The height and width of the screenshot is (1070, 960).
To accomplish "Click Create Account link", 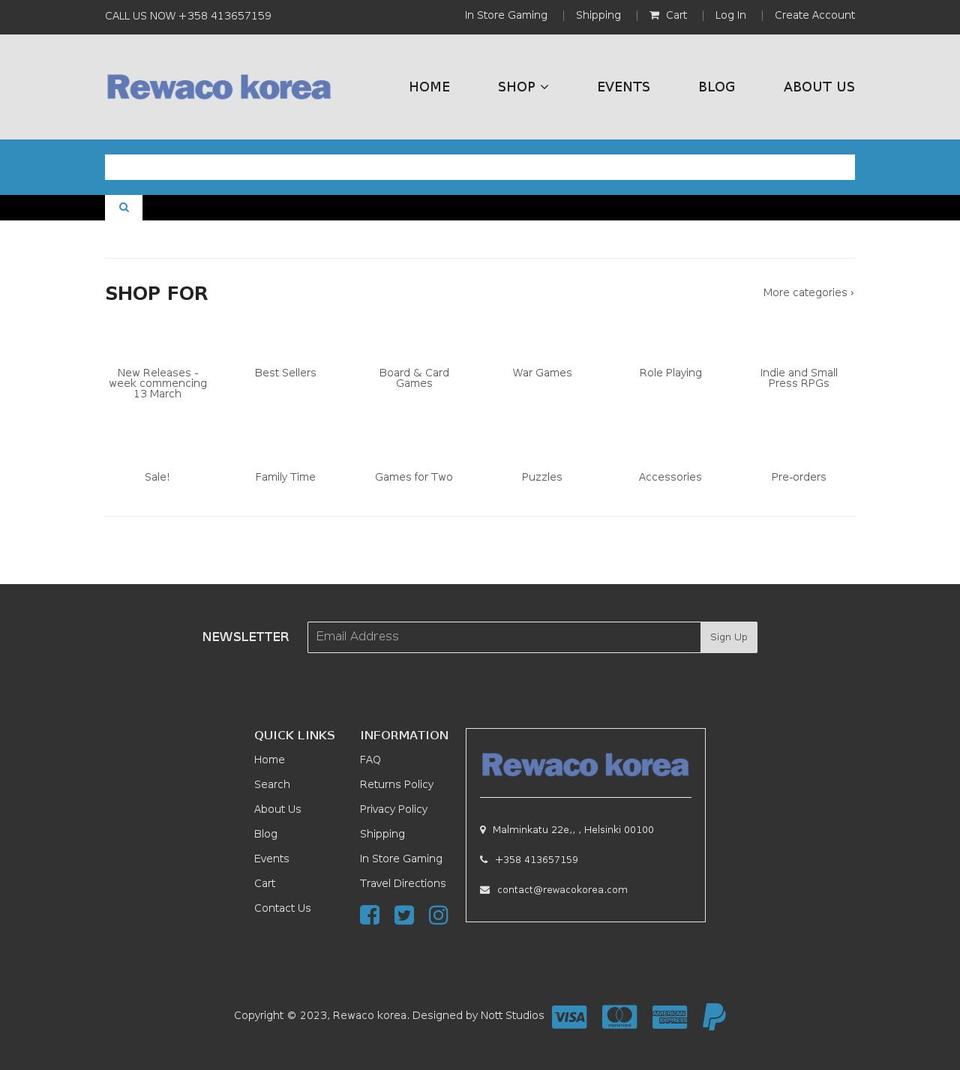I will [x=815, y=15].
